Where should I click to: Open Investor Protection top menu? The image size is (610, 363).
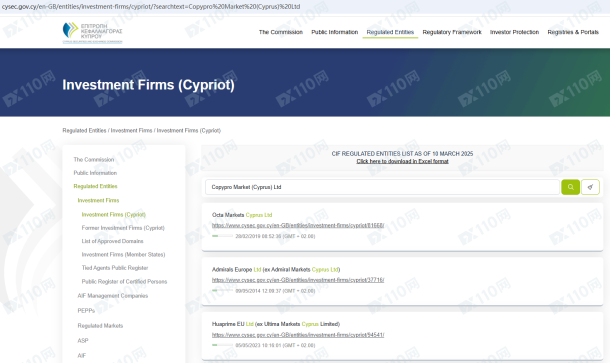click(x=514, y=32)
